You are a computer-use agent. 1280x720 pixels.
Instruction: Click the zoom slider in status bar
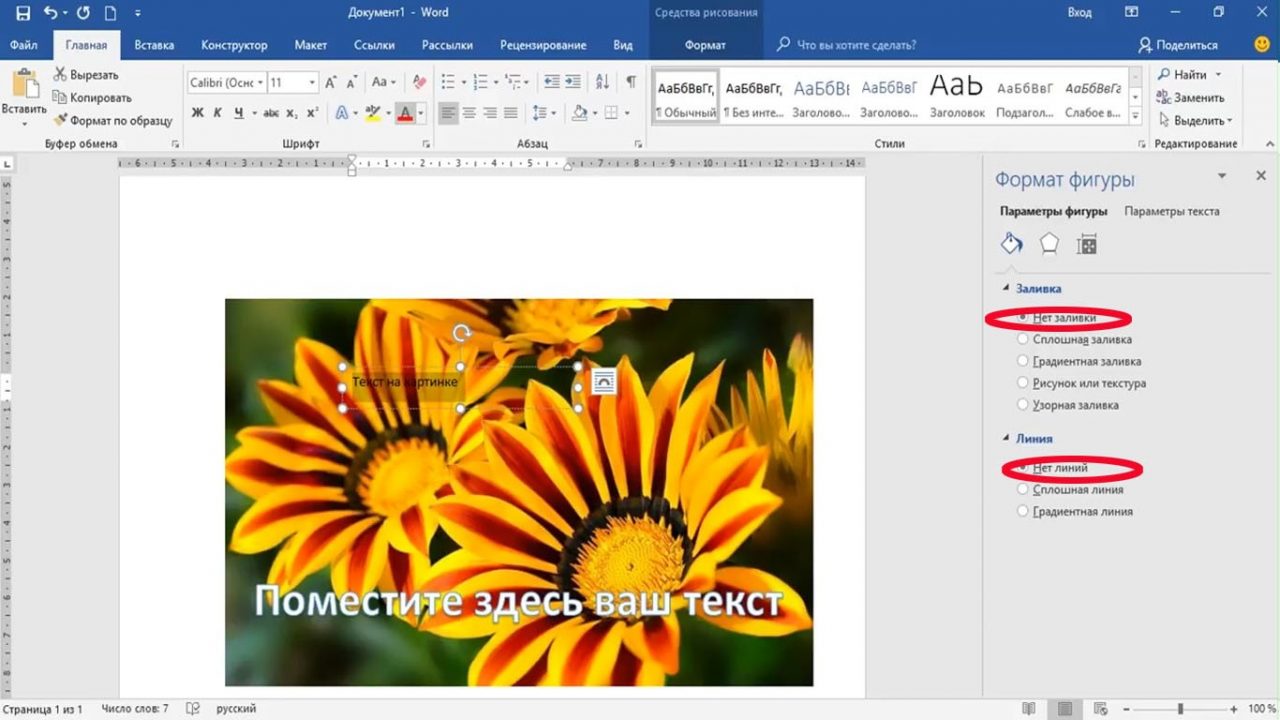(1181, 709)
